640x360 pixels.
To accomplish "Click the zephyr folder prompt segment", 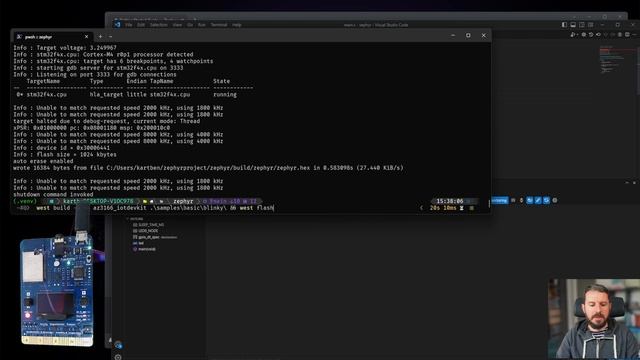I will click(x=183, y=201).
